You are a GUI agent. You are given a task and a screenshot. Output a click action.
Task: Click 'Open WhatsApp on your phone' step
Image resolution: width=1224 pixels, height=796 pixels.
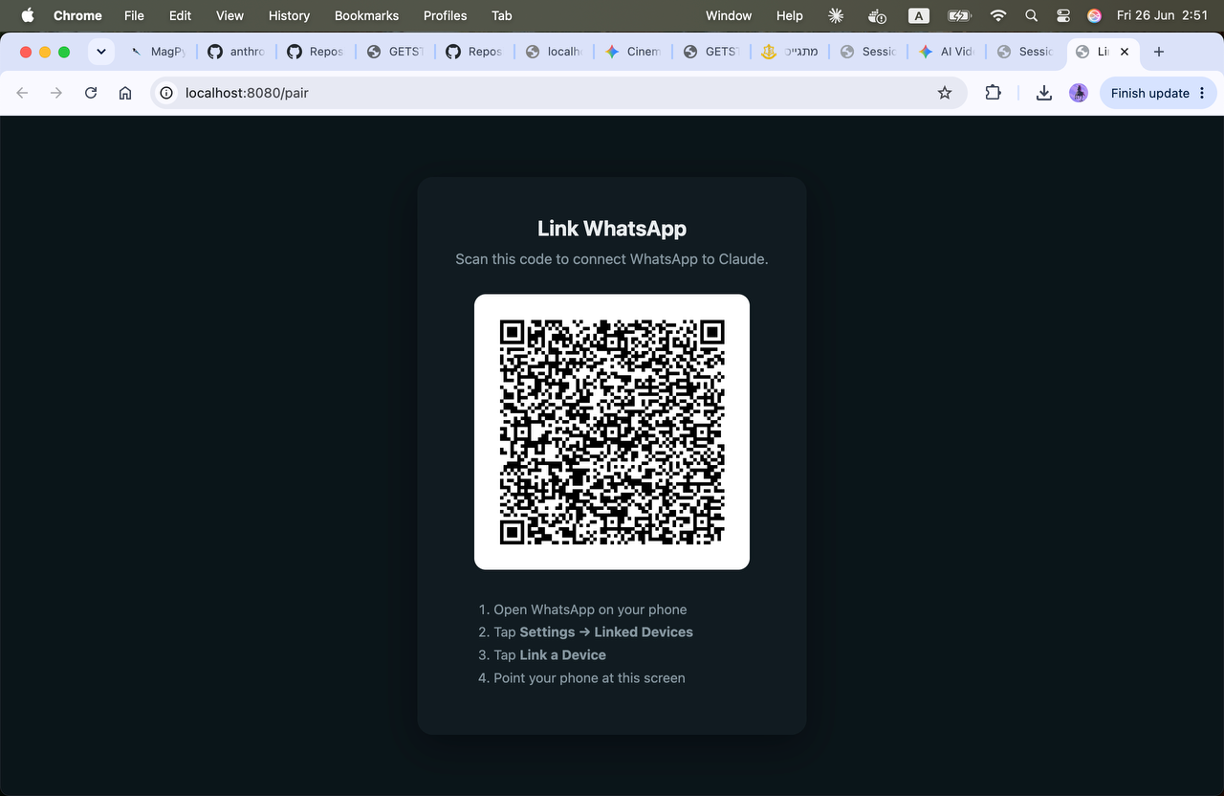590,610
